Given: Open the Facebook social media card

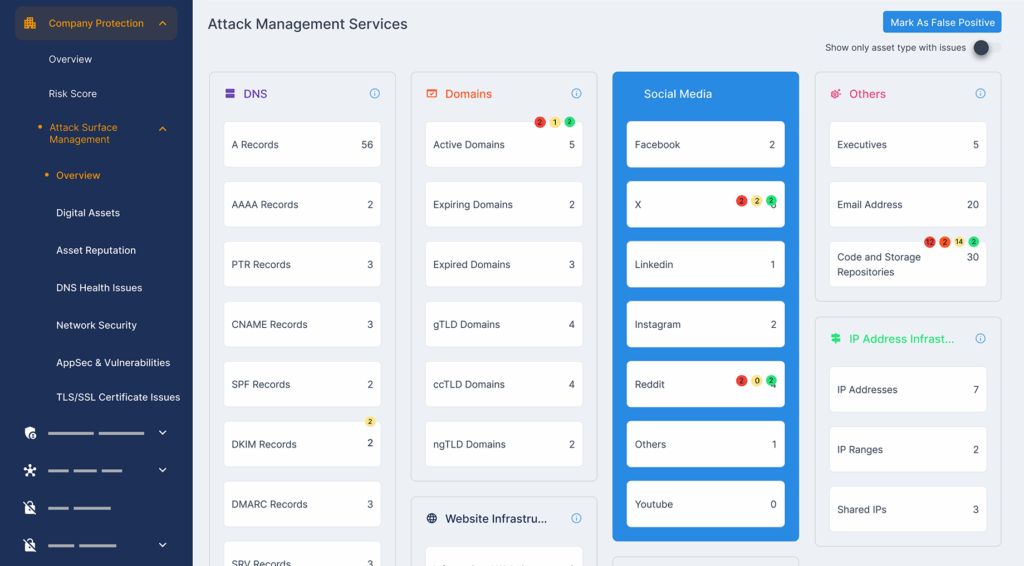Looking at the screenshot, I should coord(705,144).
